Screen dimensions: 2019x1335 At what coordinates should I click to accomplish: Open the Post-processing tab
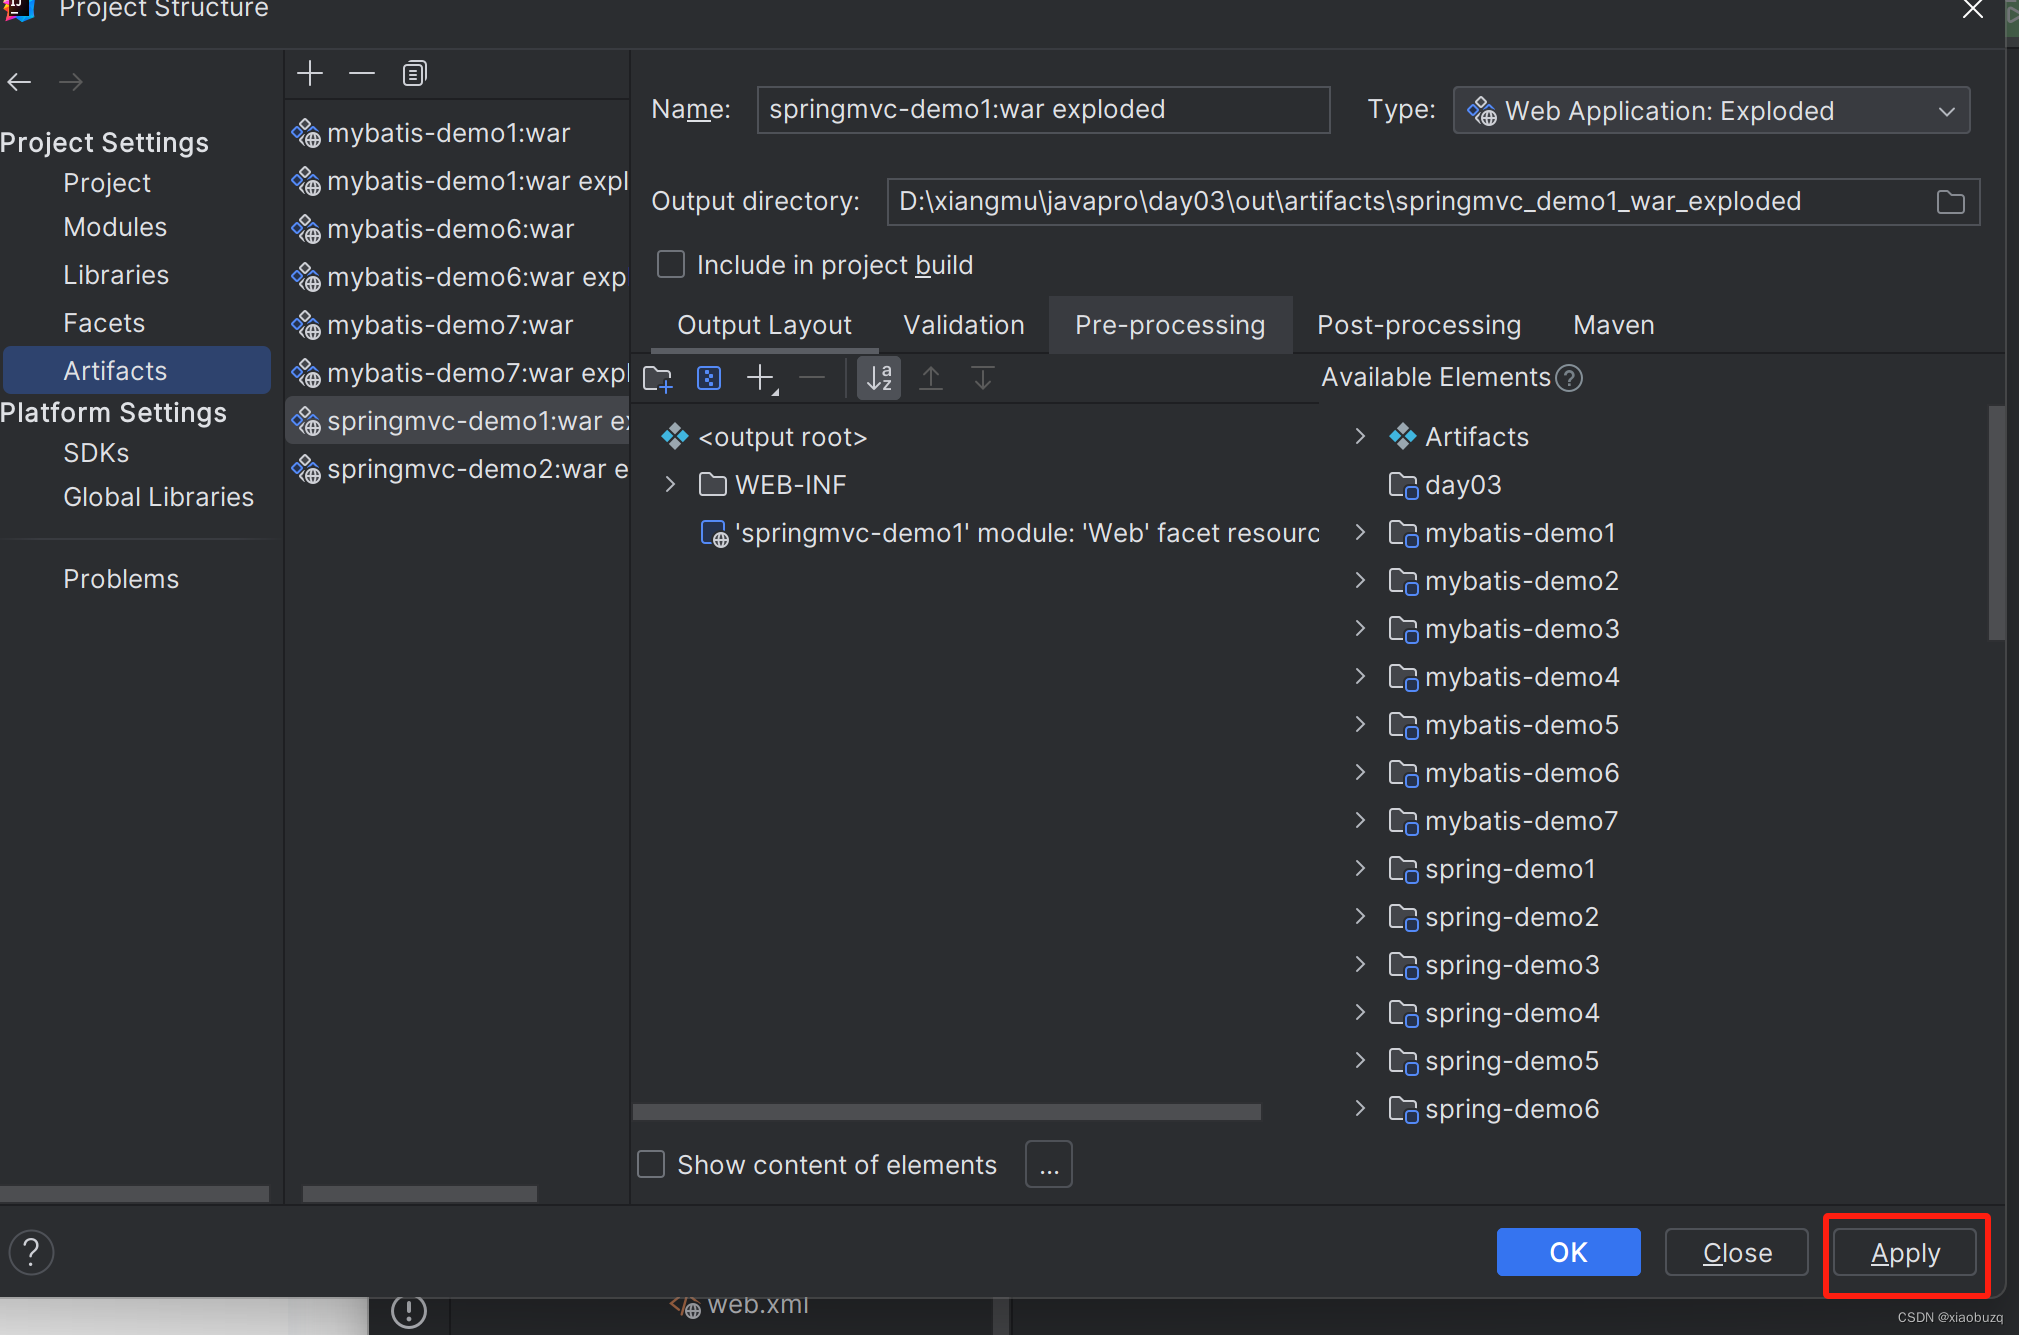click(1418, 325)
